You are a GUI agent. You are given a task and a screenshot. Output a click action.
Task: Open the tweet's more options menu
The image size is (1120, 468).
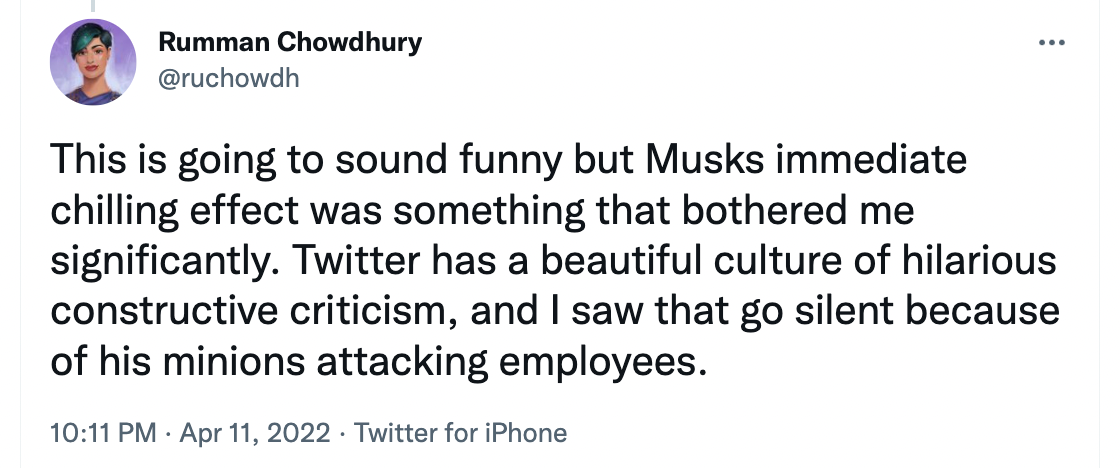pos(1050,44)
